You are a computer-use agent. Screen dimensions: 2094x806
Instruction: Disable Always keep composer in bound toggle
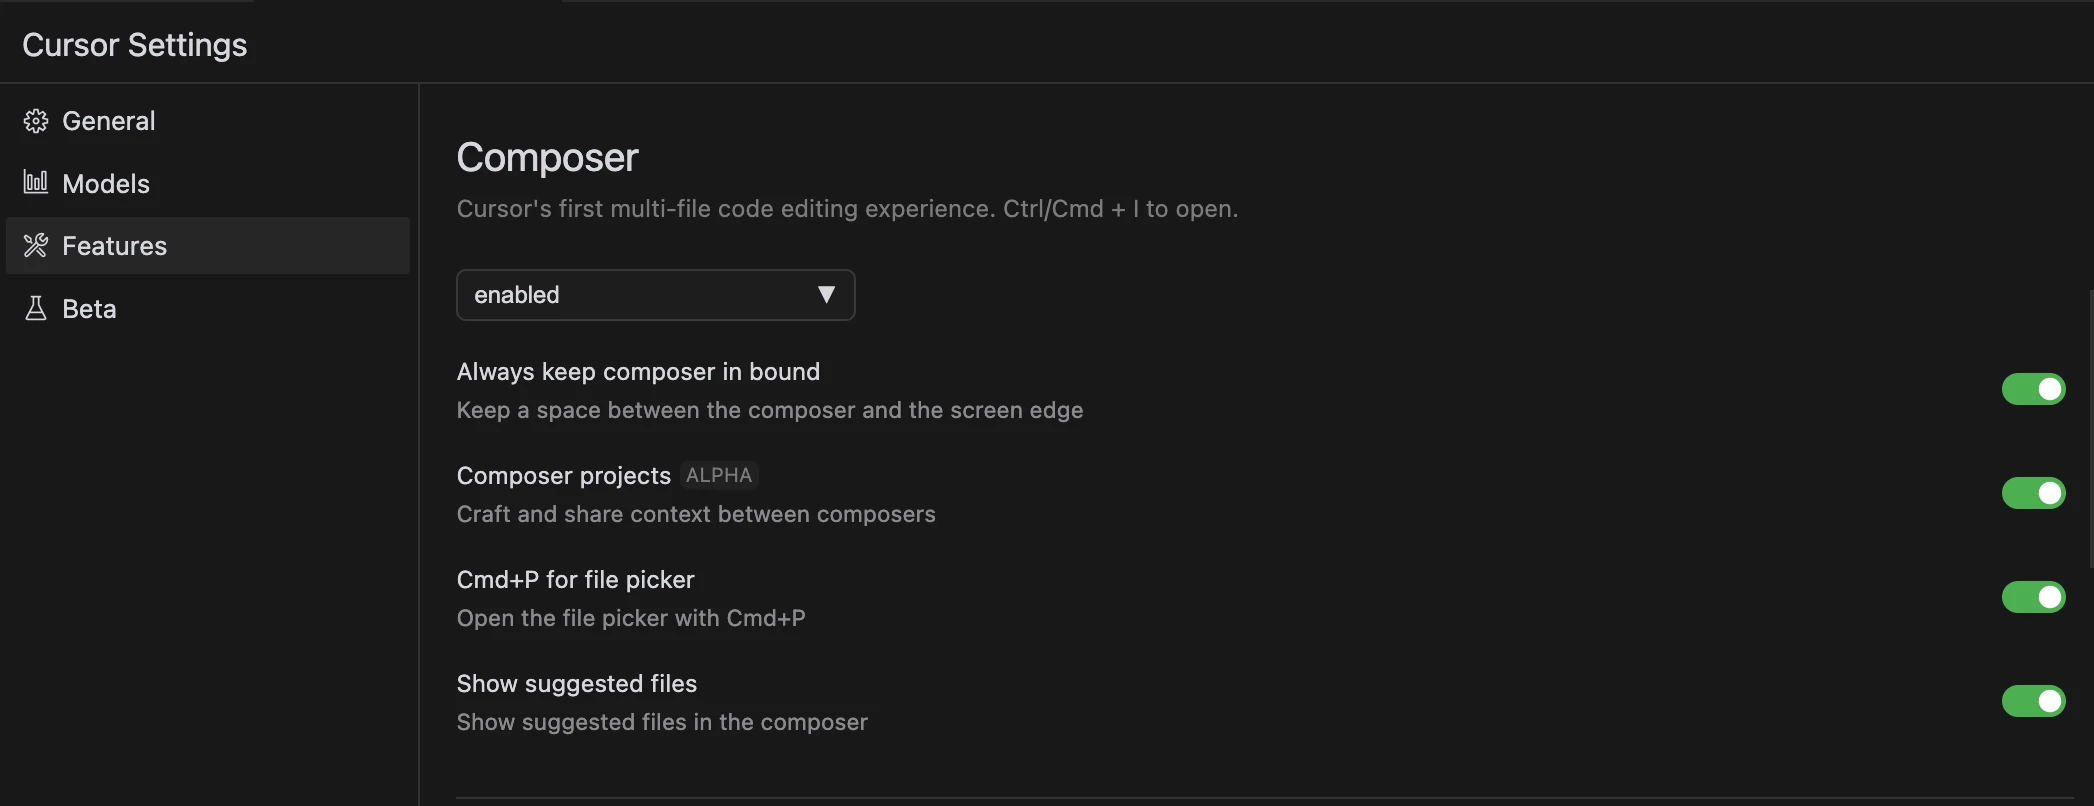[2032, 389]
